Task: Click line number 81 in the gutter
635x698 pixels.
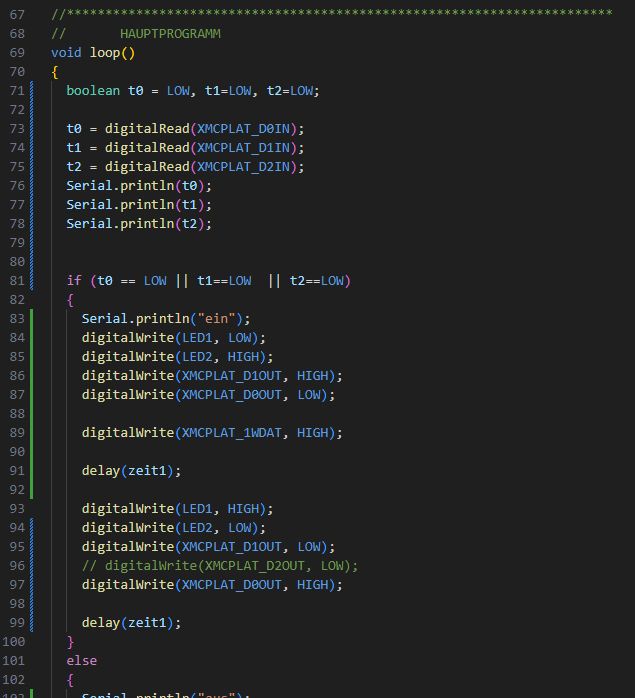Action: (x=17, y=281)
